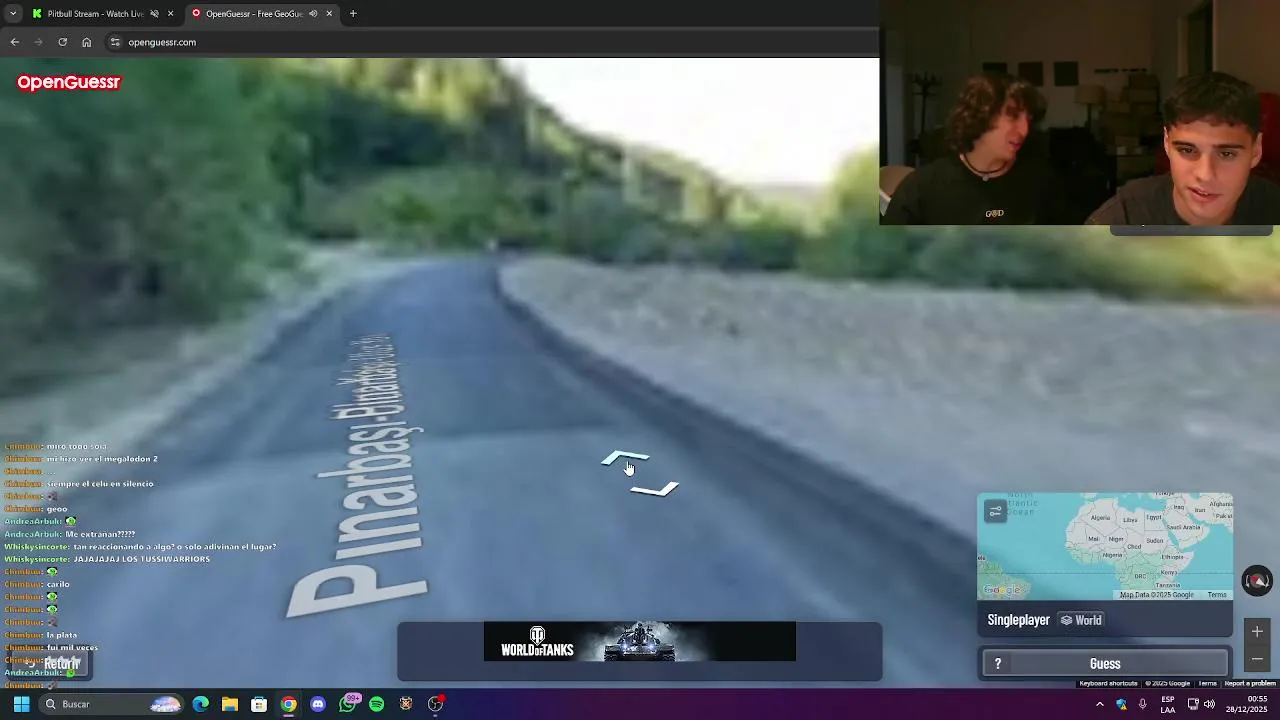This screenshot has height=720, width=1280.
Task: Expand the tab search dropdown
Action: 13,14
